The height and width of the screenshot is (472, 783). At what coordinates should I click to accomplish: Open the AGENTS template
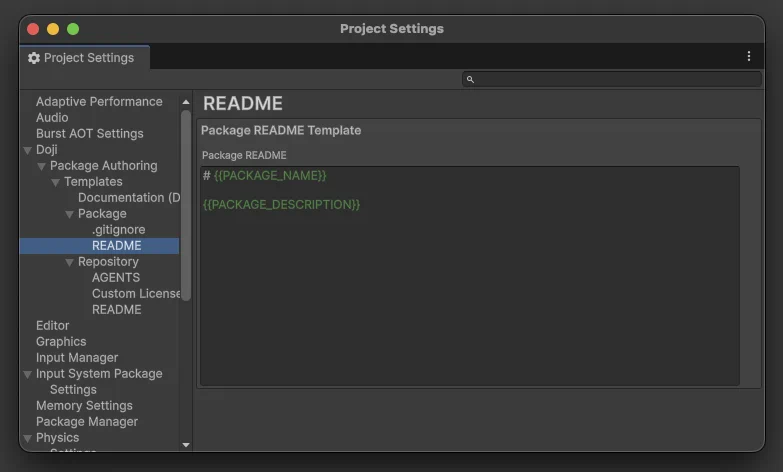point(116,277)
